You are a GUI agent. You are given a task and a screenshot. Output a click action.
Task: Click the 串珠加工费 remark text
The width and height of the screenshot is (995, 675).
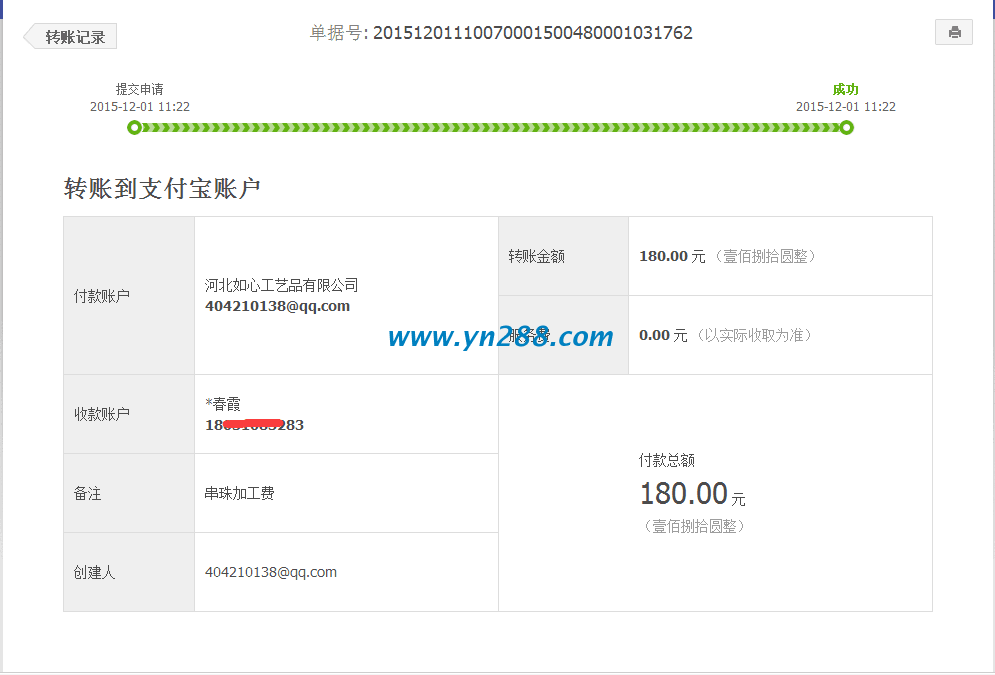[x=239, y=493]
